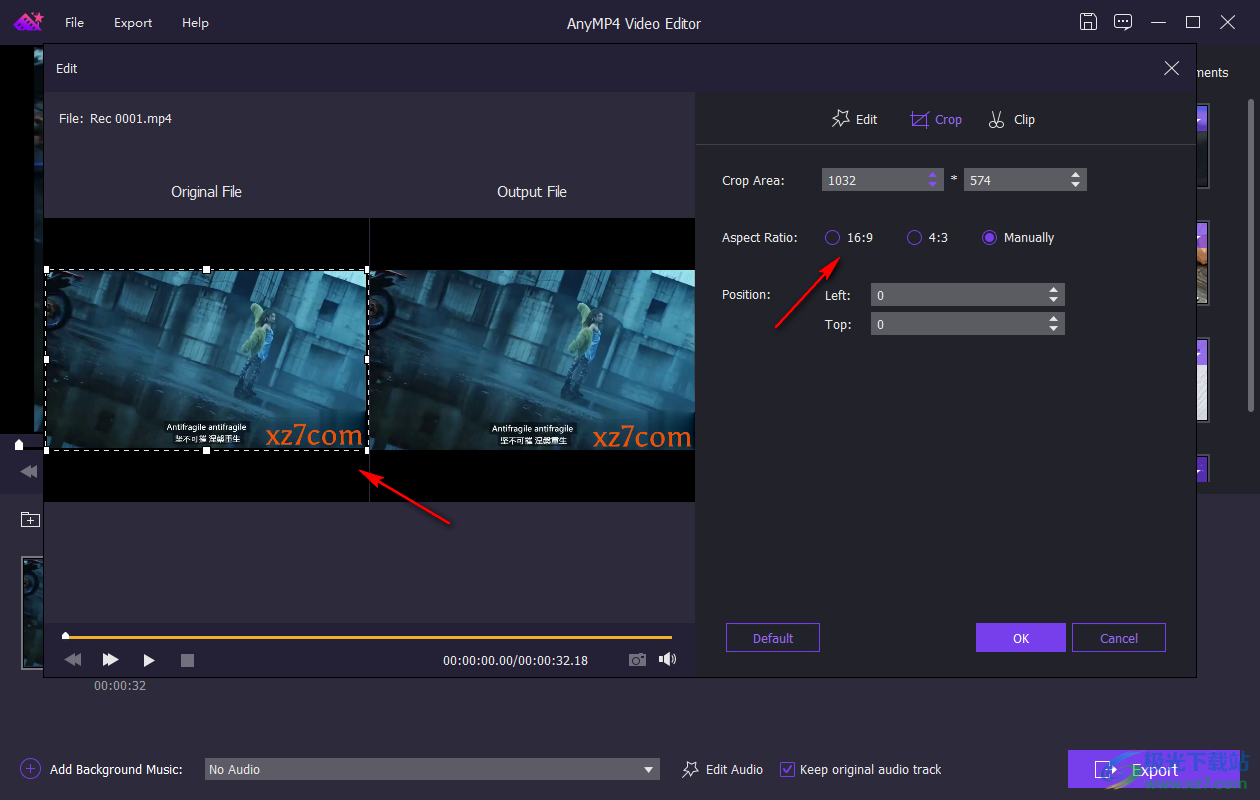1260x800 pixels.
Task: Click the top-left crop handle
Action: click(x=47, y=269)
